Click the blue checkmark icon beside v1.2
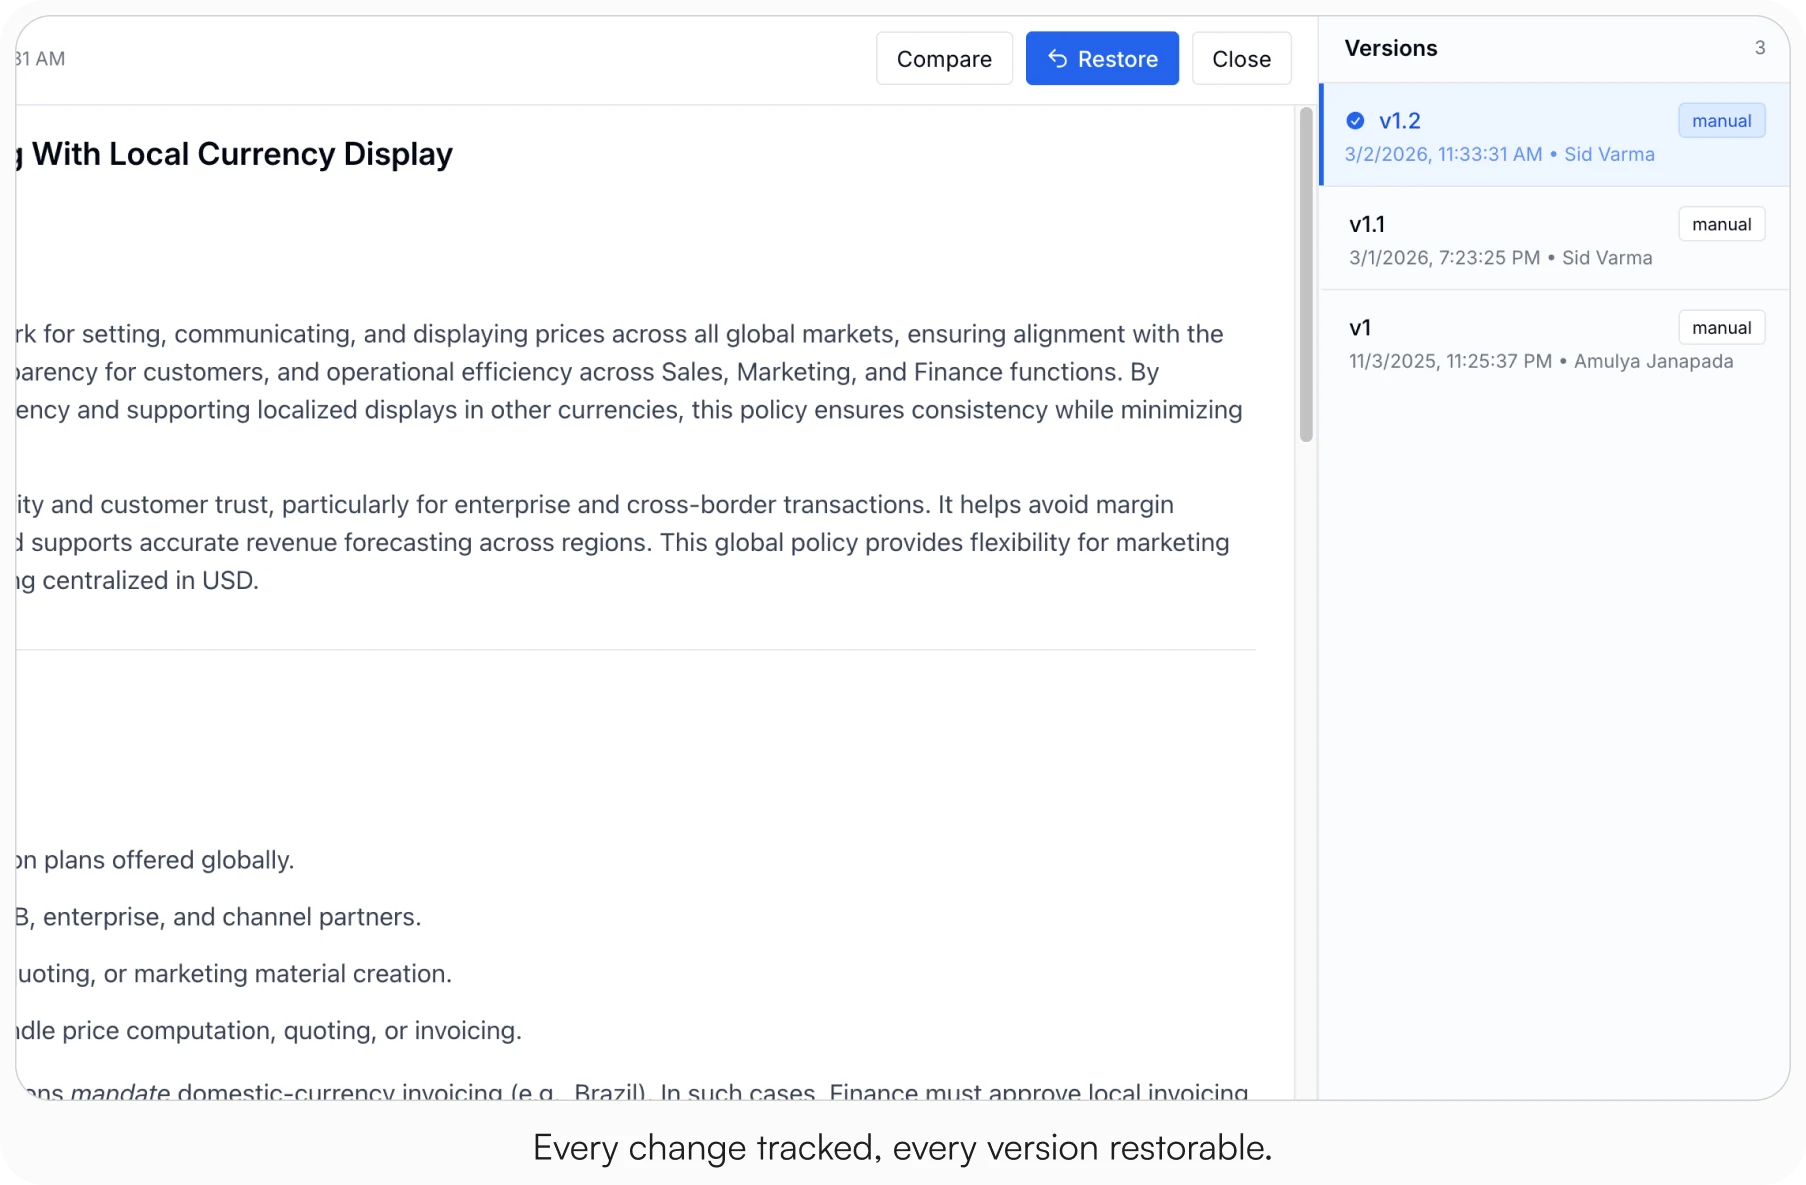Viewport: 1806px width, 1185px height. 1355,121
